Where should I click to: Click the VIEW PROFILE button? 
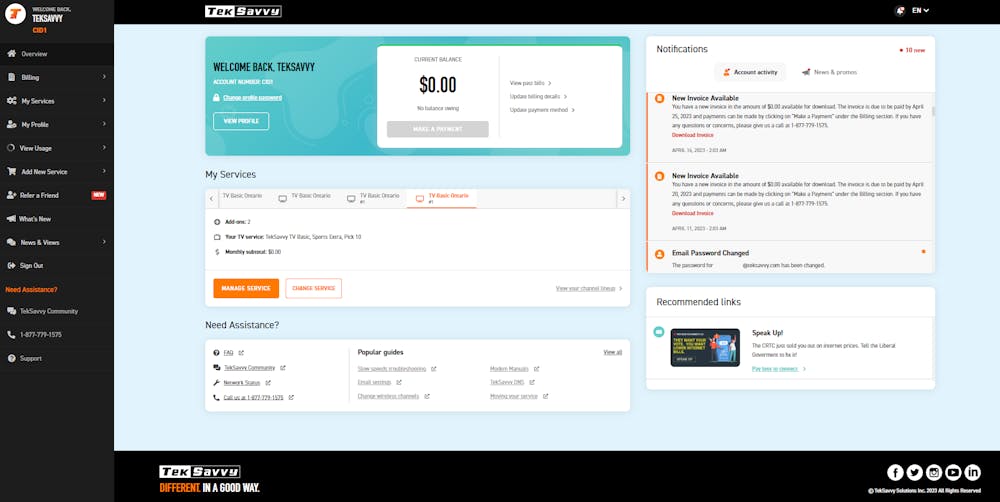point(241,121)
